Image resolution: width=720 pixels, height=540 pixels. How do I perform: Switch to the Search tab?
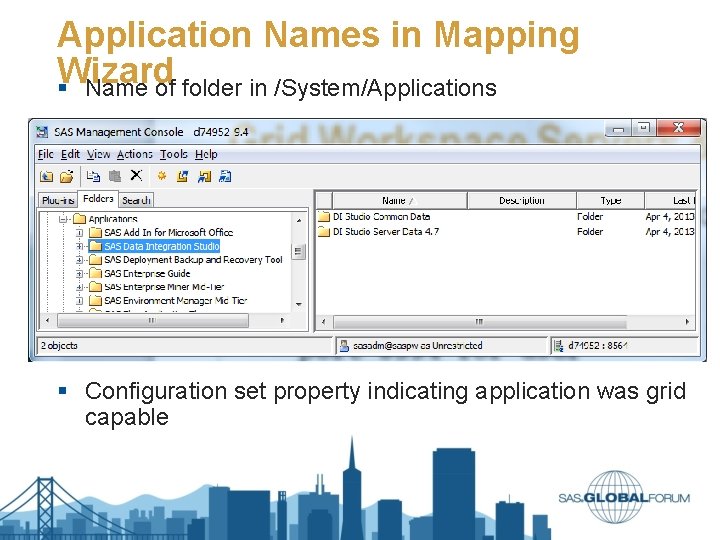136,200
